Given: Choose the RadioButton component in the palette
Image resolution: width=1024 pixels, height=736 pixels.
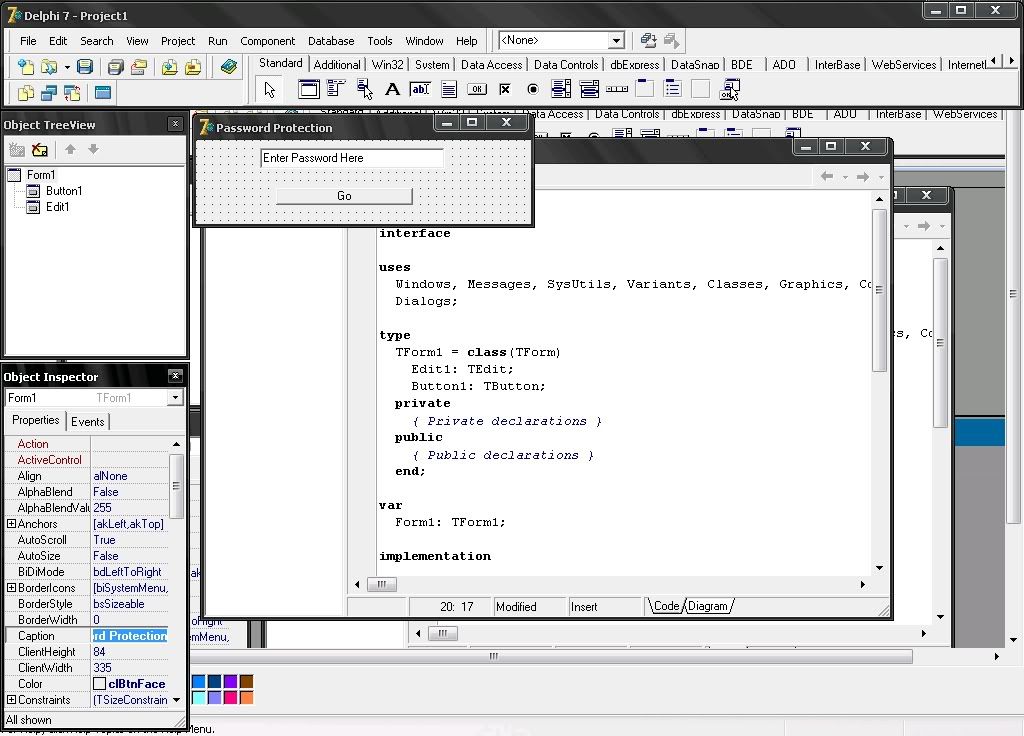Looking at the screenshot, I should point(532,89).
